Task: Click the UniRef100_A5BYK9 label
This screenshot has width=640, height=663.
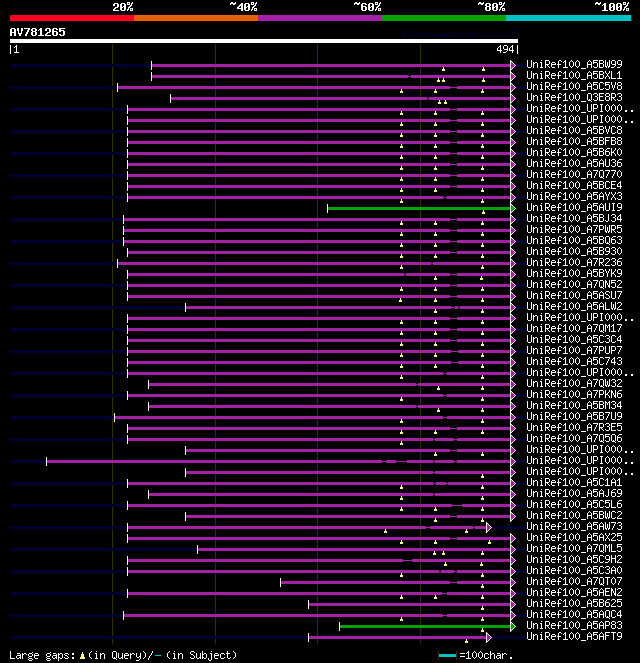Action: click(574, 273)
